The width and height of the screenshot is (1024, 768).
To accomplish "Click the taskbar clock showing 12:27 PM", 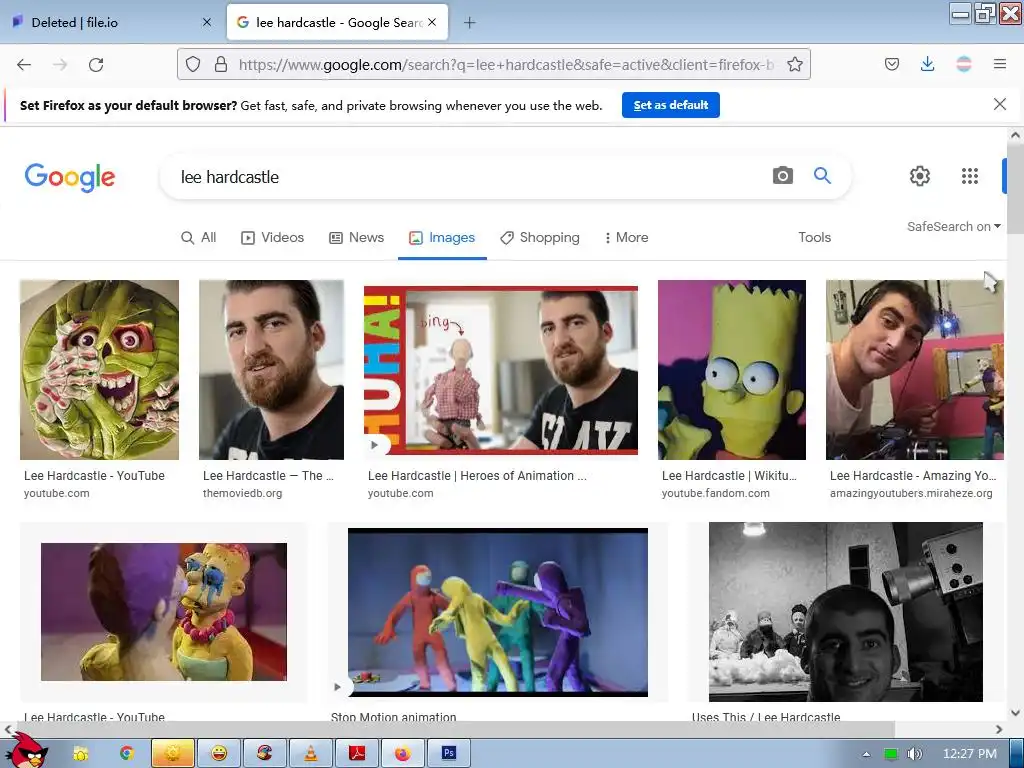I will click(x=970, y=754).
